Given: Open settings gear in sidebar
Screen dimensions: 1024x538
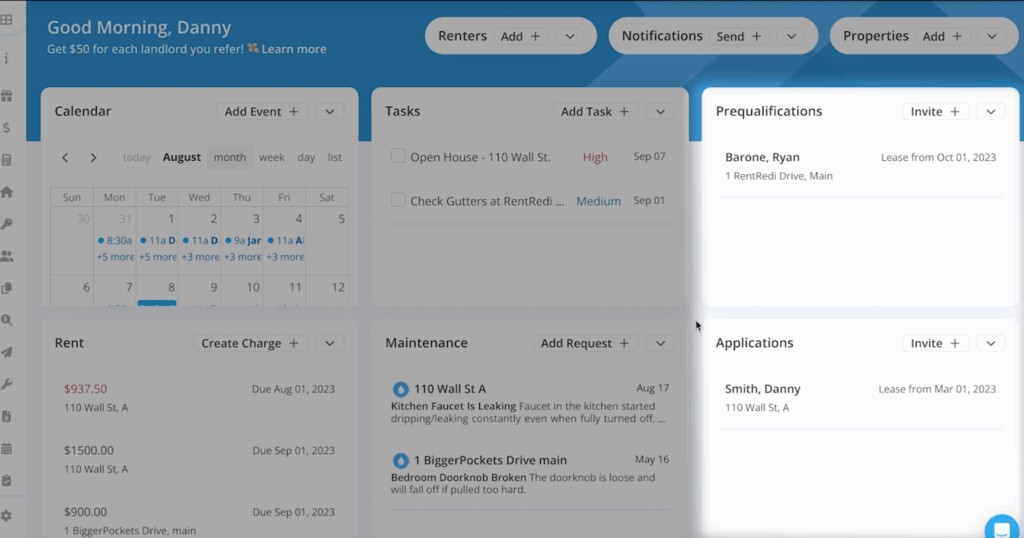Looking at the screenshot, I should (7, 515).
